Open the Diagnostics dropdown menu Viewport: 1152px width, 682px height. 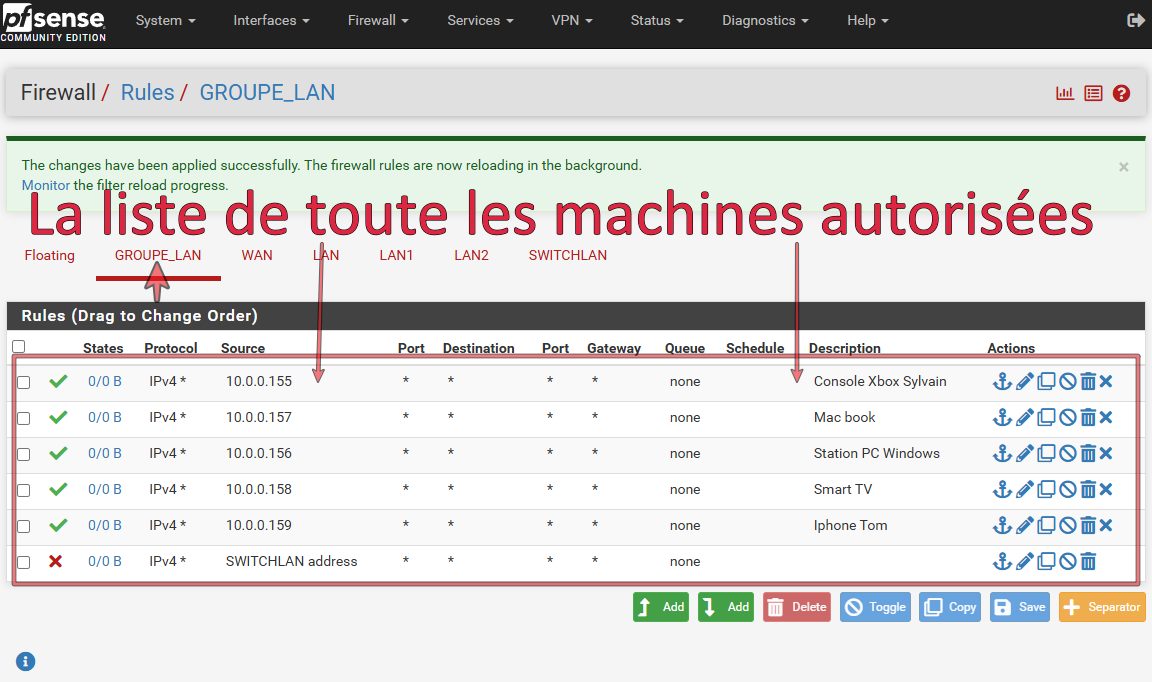[765, 20]
